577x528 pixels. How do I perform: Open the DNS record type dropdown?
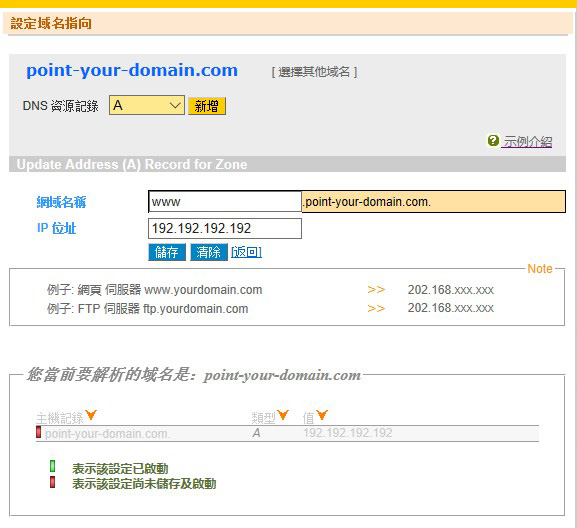(x=146, y=105)
